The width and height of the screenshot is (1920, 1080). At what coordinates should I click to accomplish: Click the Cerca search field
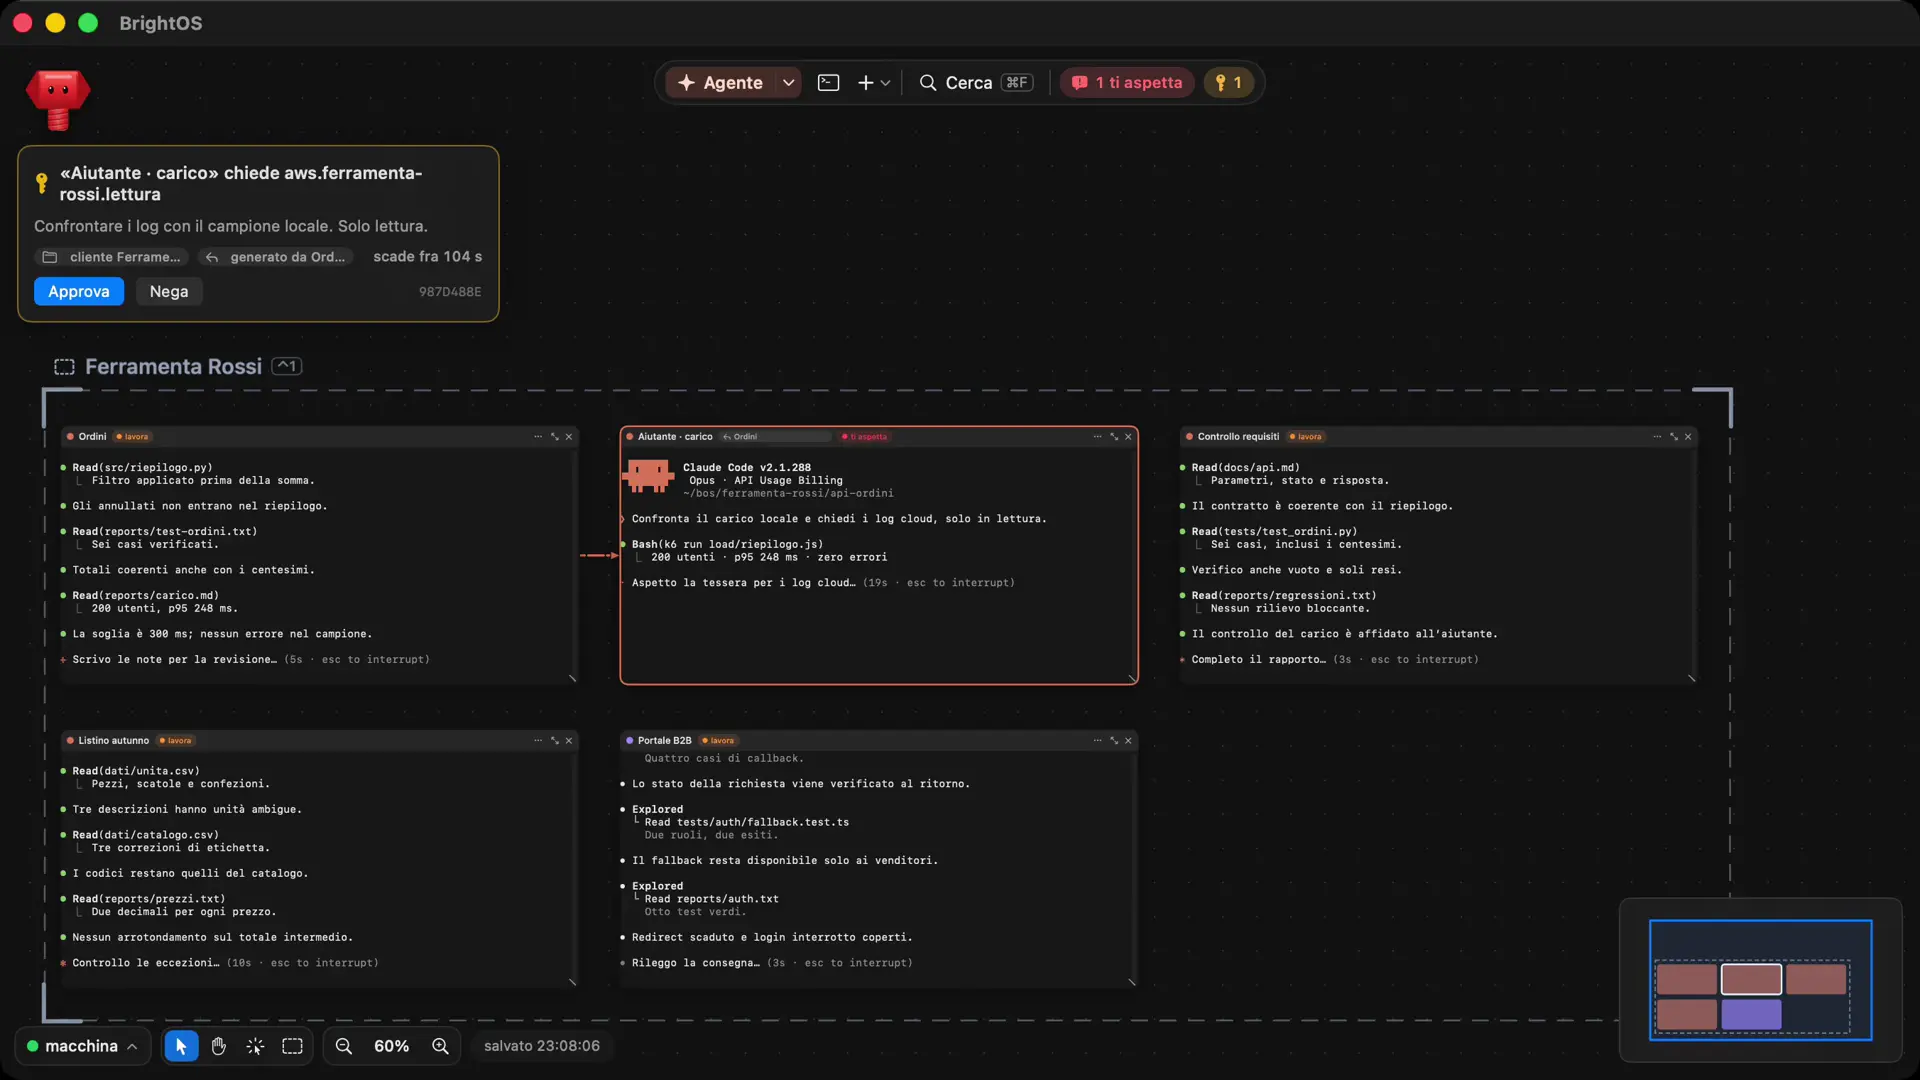click(x=976, y=83)
